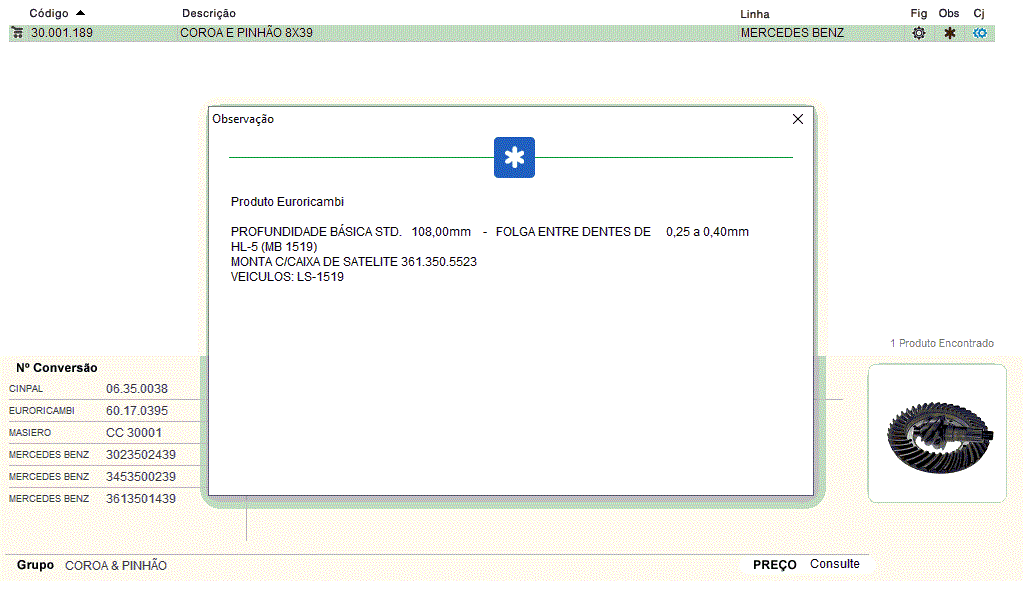Select Mercedes Benz conversion number 3023502439
Image resolution: width=1029 pixels, height=590 pixels.
(x=141, y=455)
